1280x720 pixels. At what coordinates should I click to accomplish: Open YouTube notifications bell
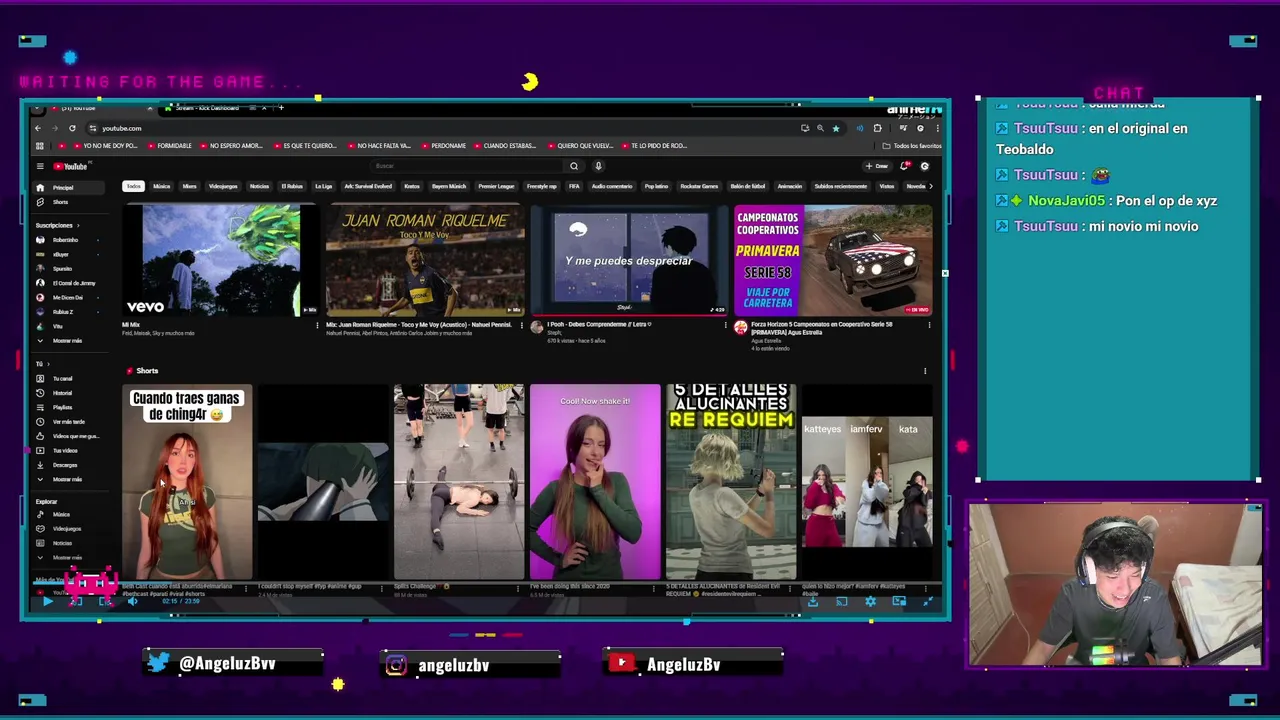coord(905,166)
